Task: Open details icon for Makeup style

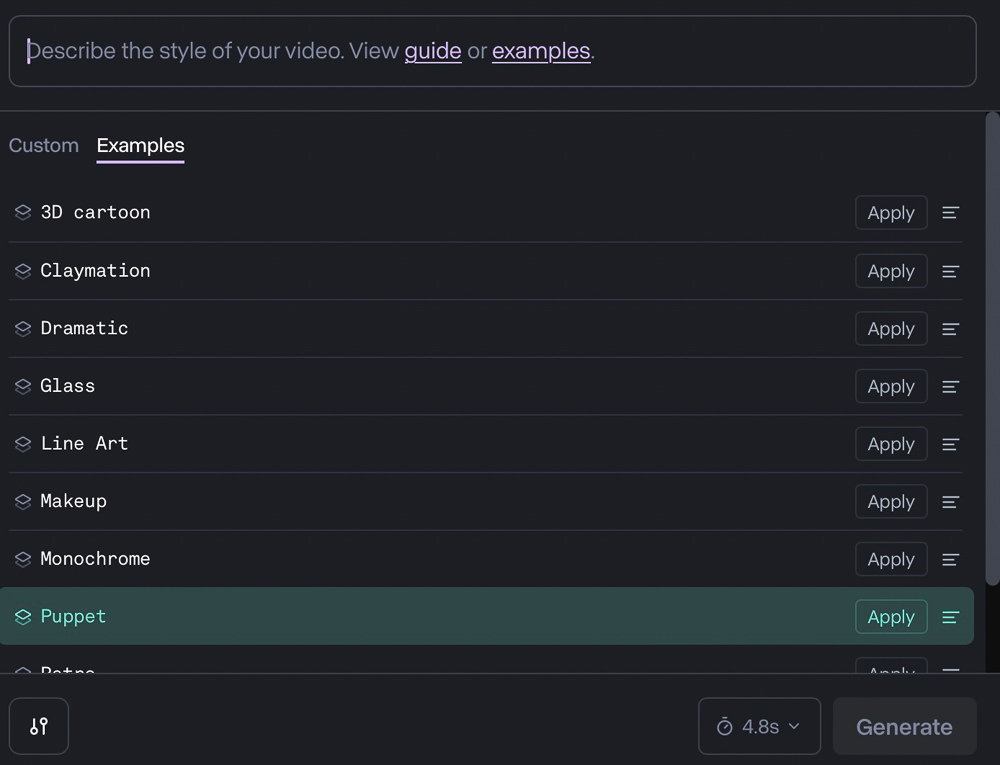Action: click(951, 502)
